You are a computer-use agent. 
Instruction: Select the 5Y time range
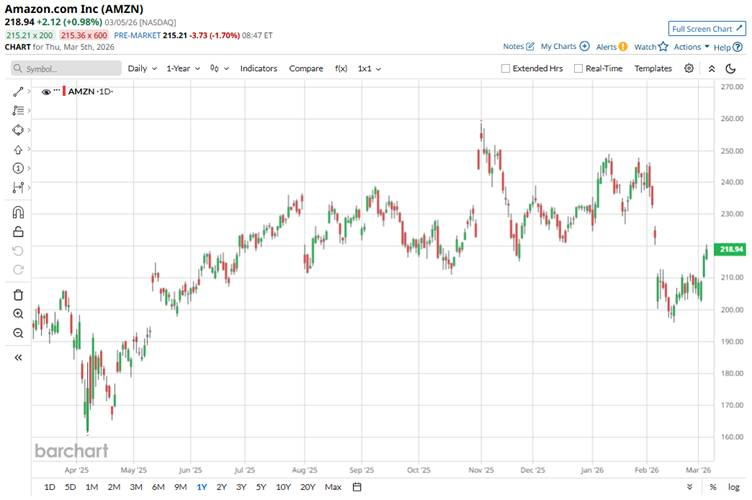tap(260, 487)
